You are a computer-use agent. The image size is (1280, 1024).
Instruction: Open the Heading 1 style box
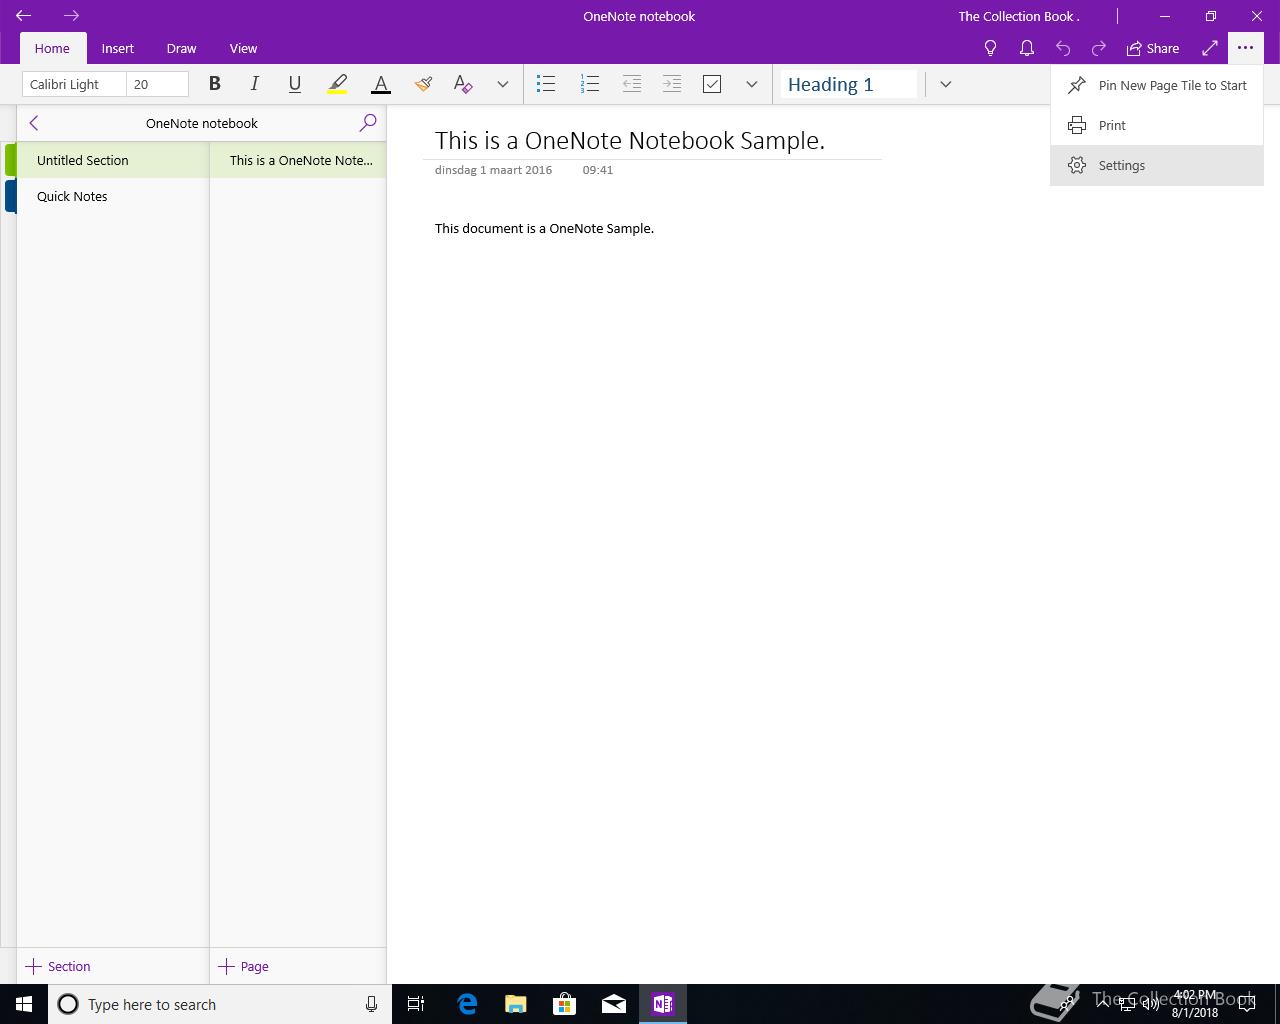pyautogui.click(x=848, y=84)
